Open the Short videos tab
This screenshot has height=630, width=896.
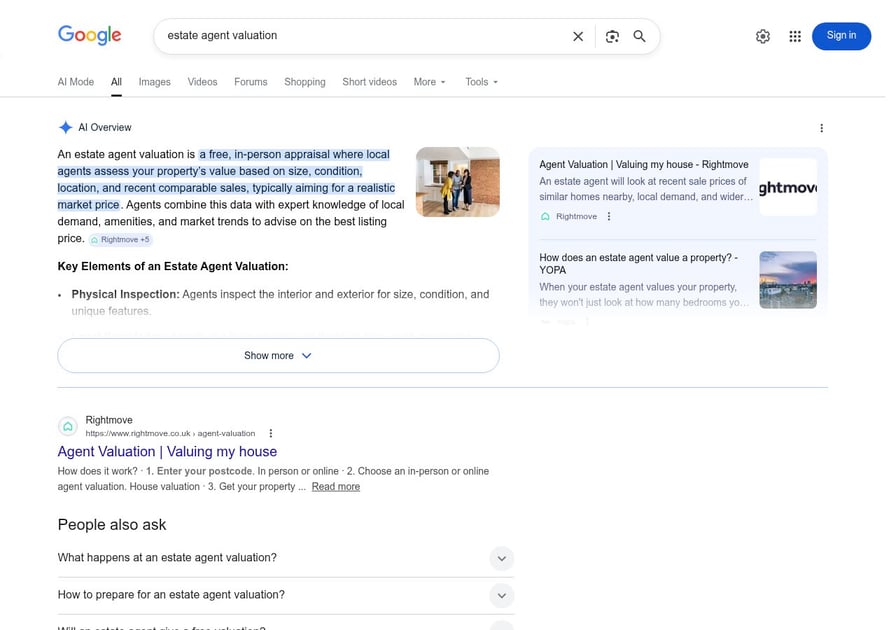click(x=369, y=82)
